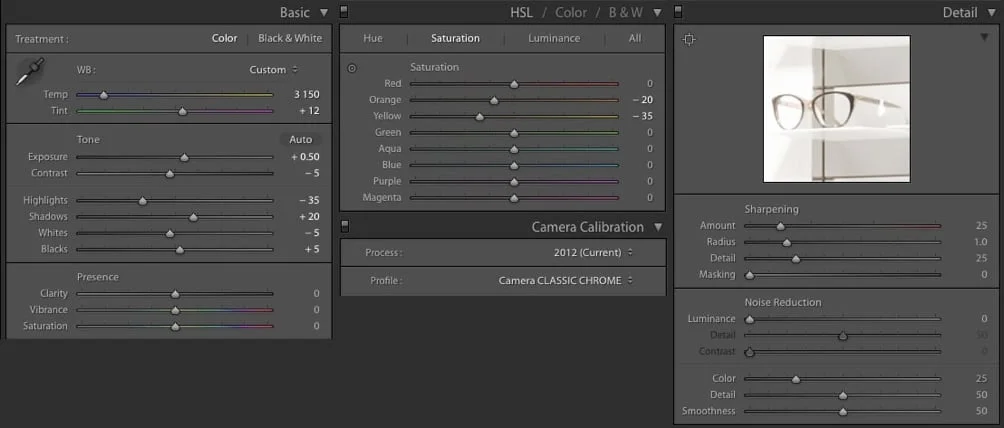Click the Sharpening Amount slider handle
The width and height of the screenshot is (1004, 428).
point(780,226)
